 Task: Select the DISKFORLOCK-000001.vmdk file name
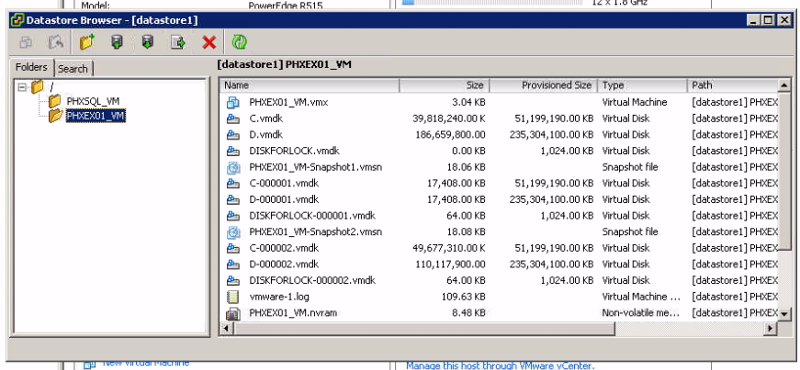pos(312,216)
